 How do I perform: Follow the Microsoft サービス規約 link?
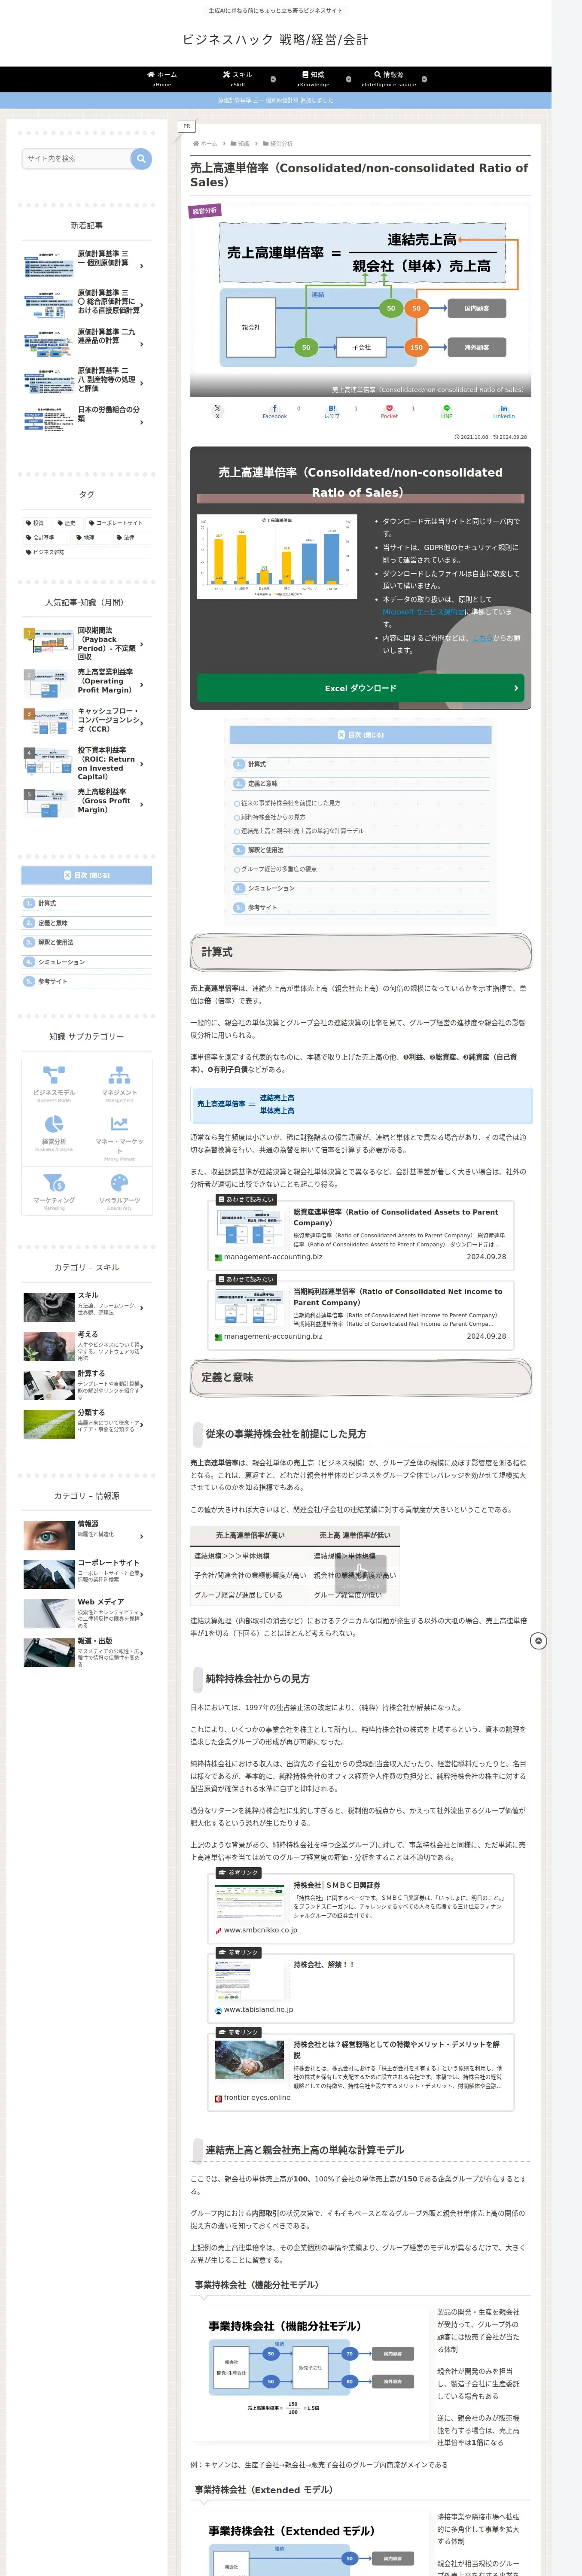coord(423,612)
